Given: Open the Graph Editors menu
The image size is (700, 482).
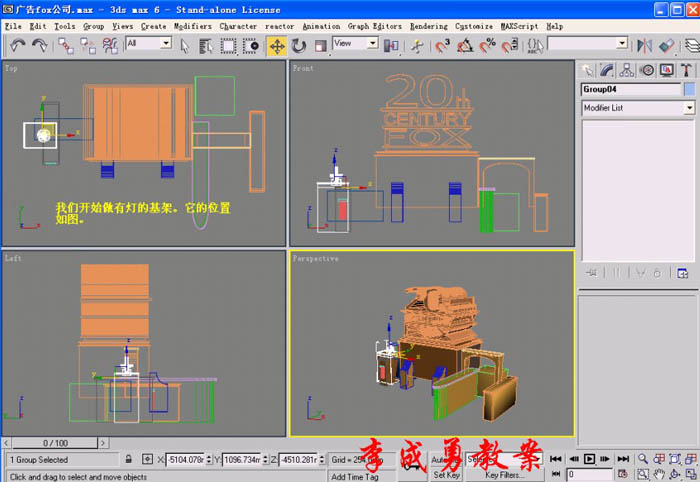Looking at the screenshot, I should (375, 26).
